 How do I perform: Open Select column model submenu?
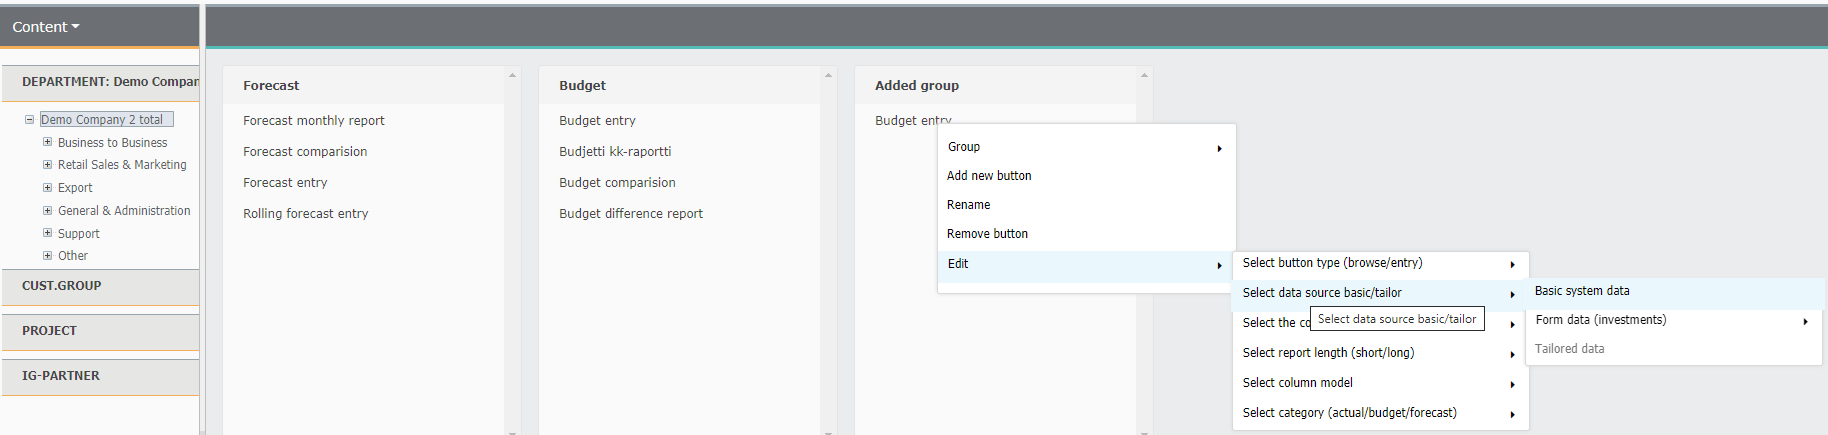(x=1380, y=383)
